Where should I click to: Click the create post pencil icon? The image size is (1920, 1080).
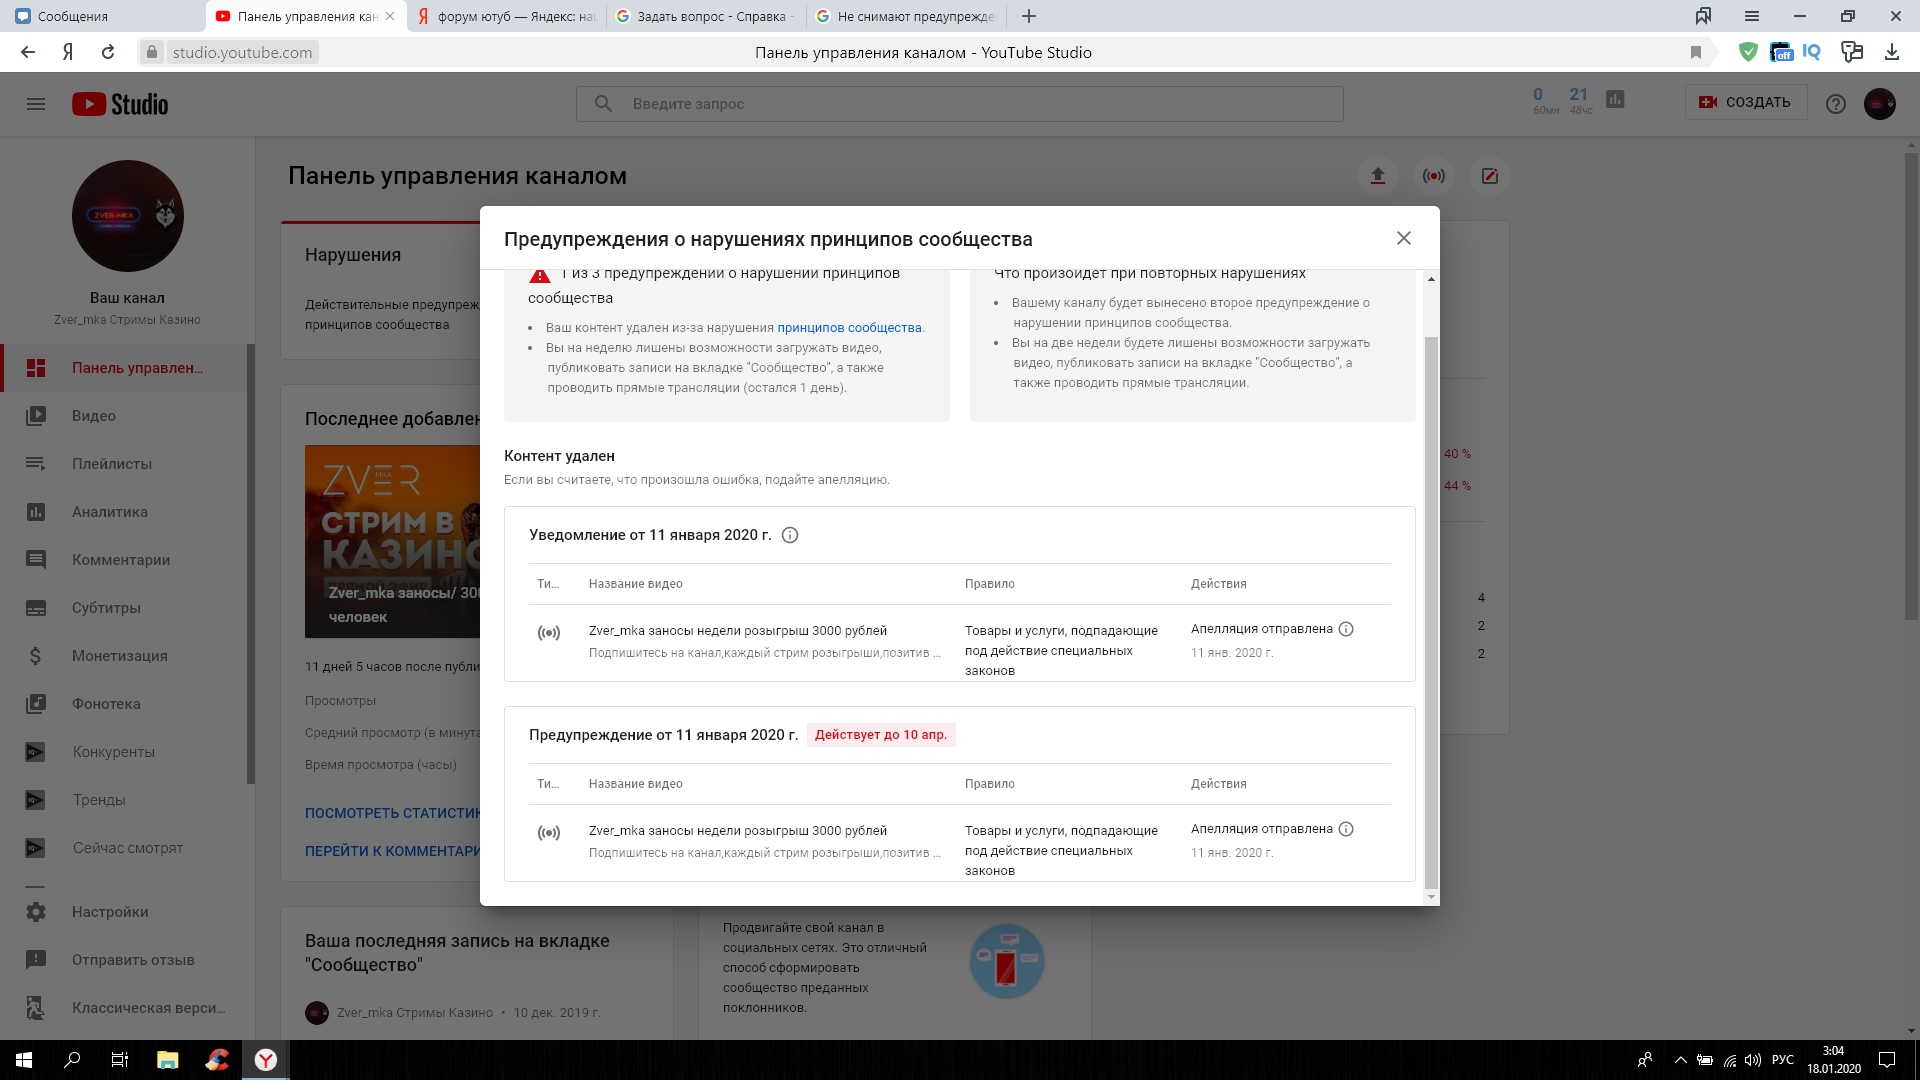(x=1489, y=176)
